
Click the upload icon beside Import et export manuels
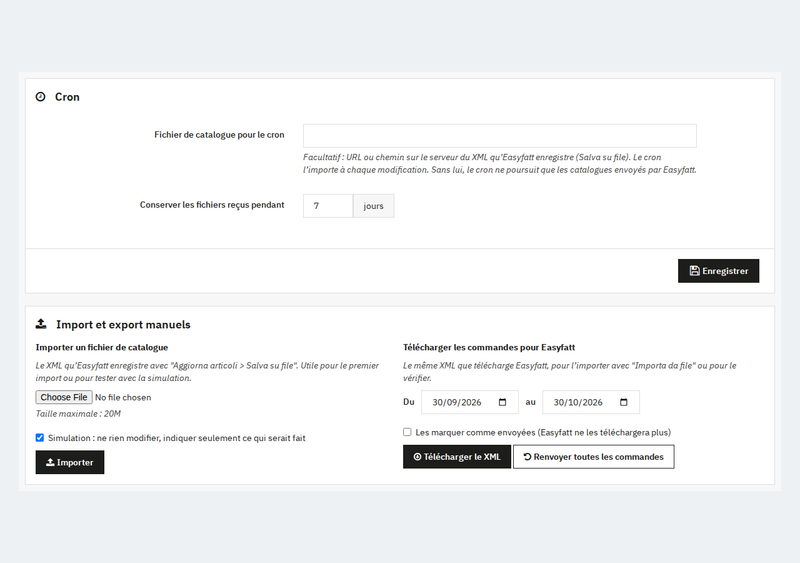41,324
